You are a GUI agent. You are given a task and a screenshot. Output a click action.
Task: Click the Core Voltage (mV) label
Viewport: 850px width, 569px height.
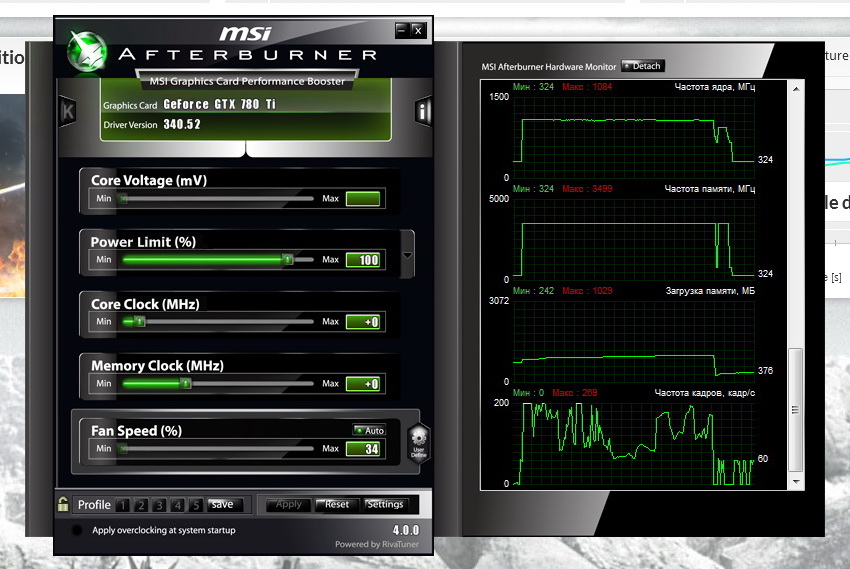(x=149, y=180)
